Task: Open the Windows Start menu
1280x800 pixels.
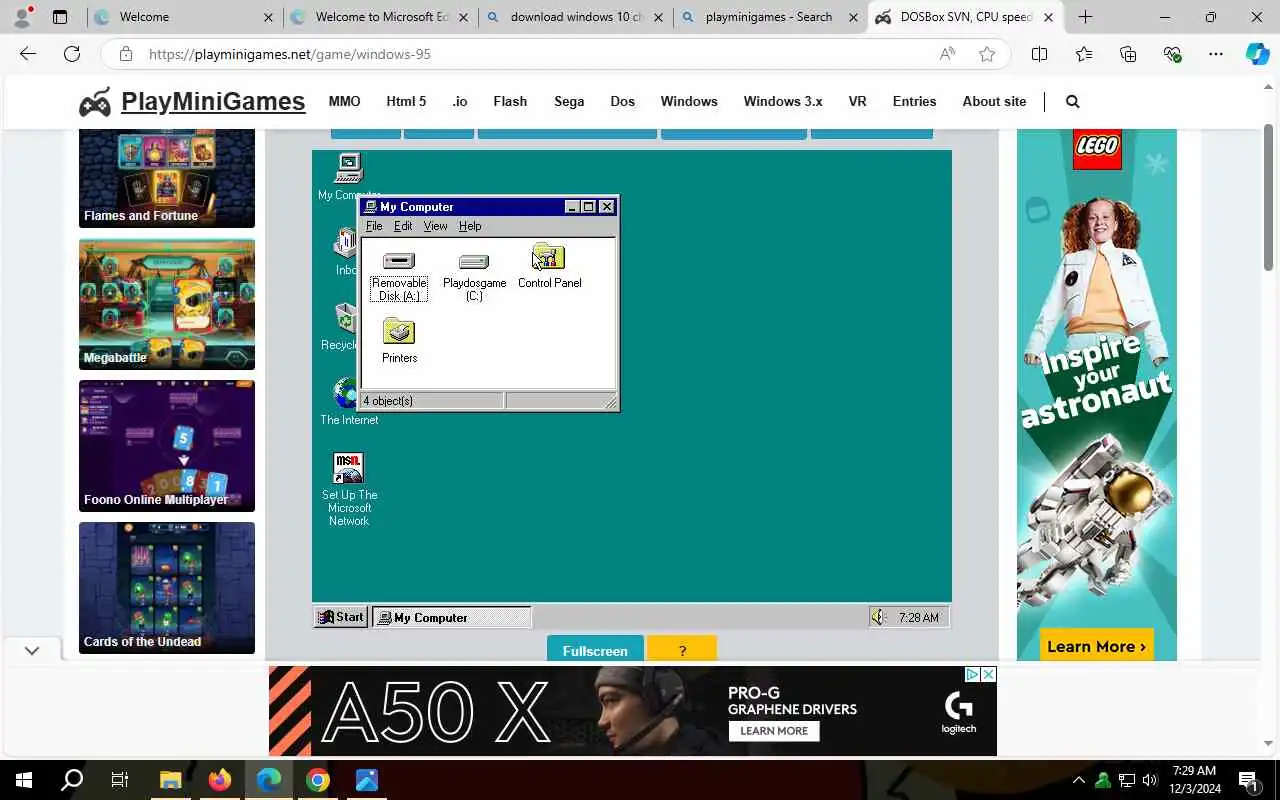Action: 24,780
